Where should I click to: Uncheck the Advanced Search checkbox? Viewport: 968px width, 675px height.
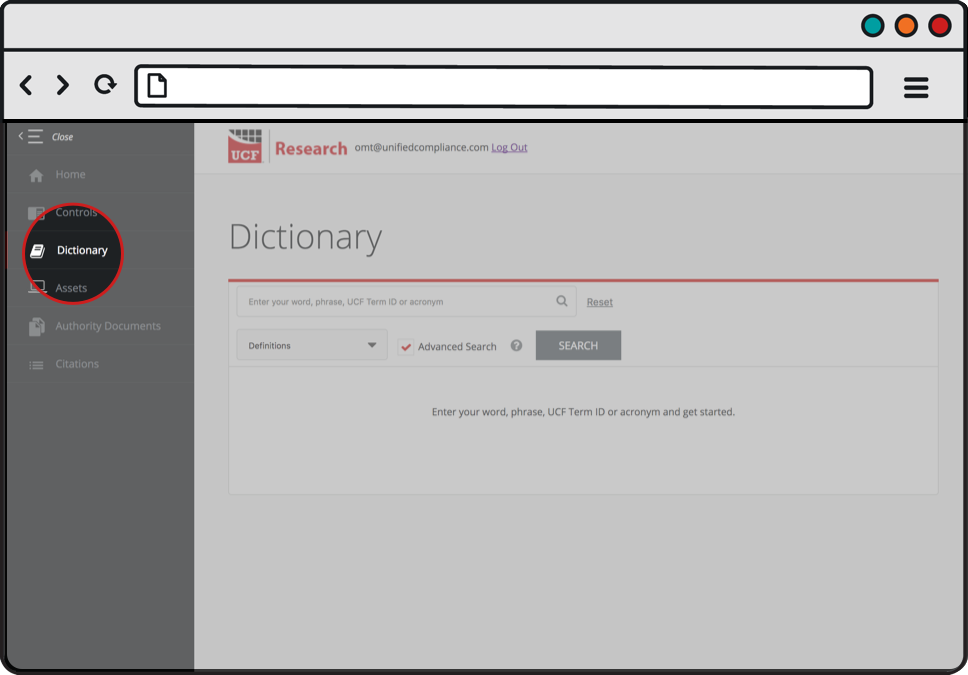point(406,346)
